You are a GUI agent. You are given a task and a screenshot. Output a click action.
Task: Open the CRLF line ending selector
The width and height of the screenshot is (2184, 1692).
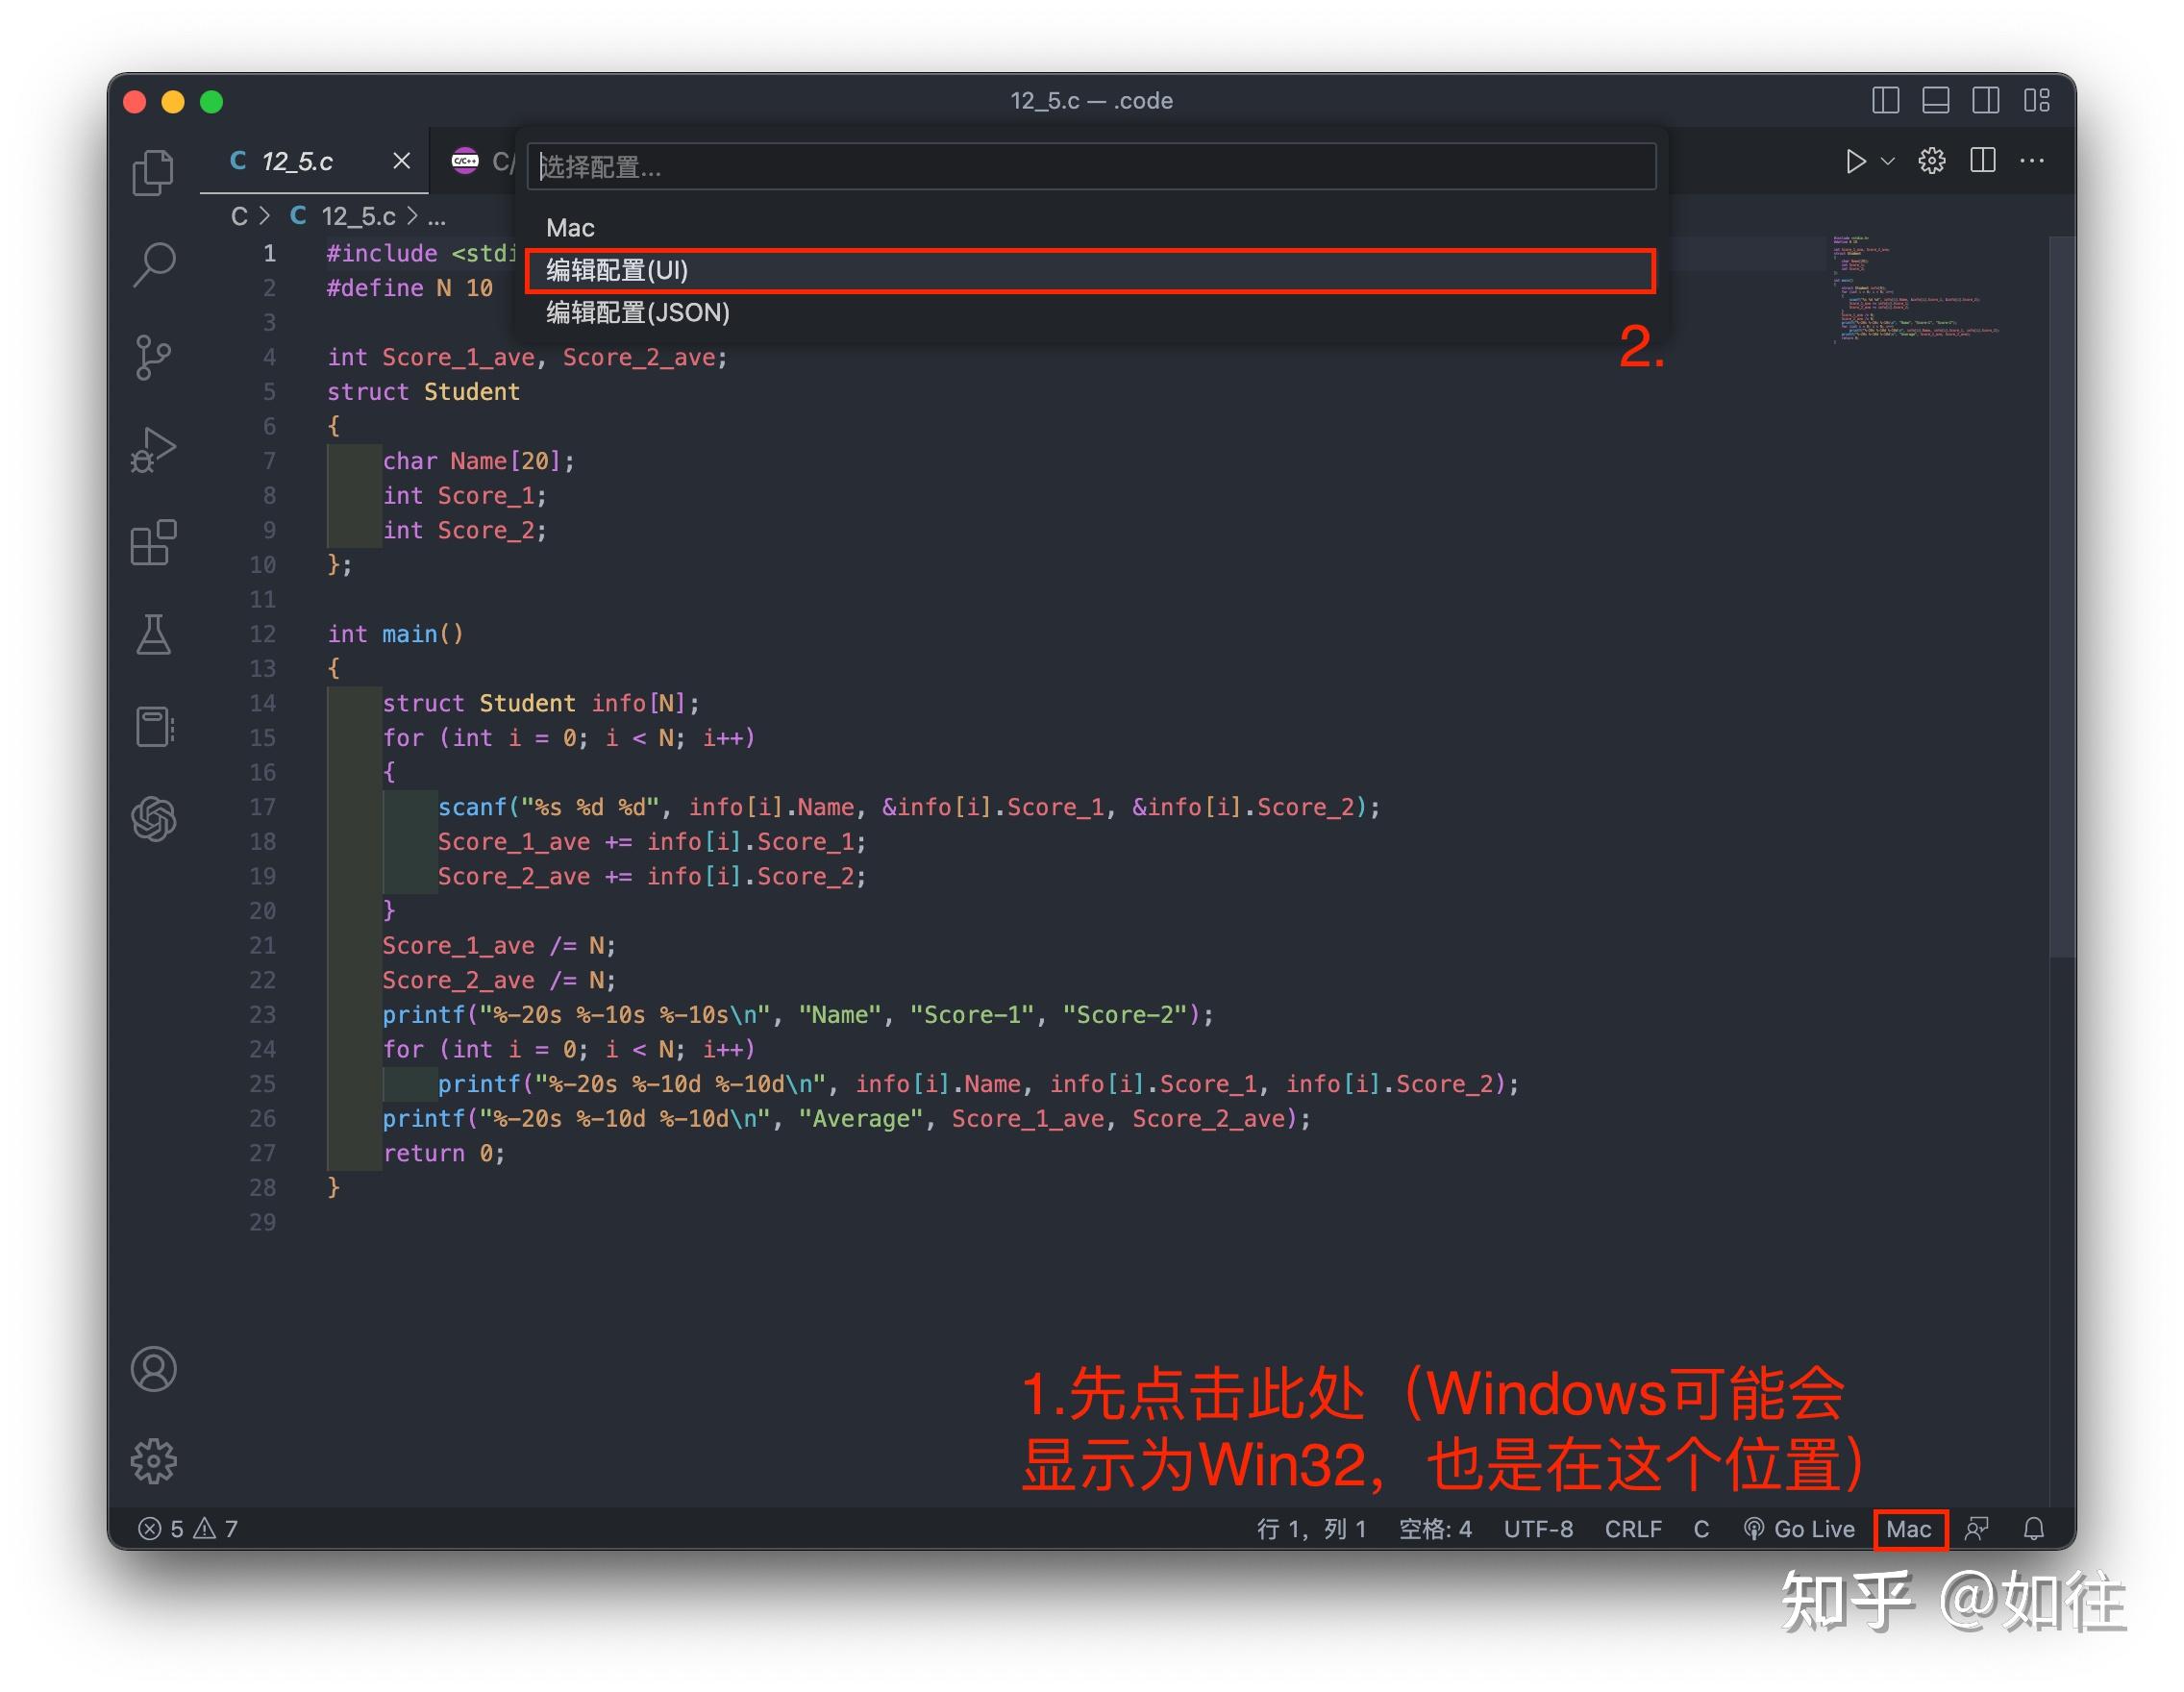(x=1633, y=1529)
